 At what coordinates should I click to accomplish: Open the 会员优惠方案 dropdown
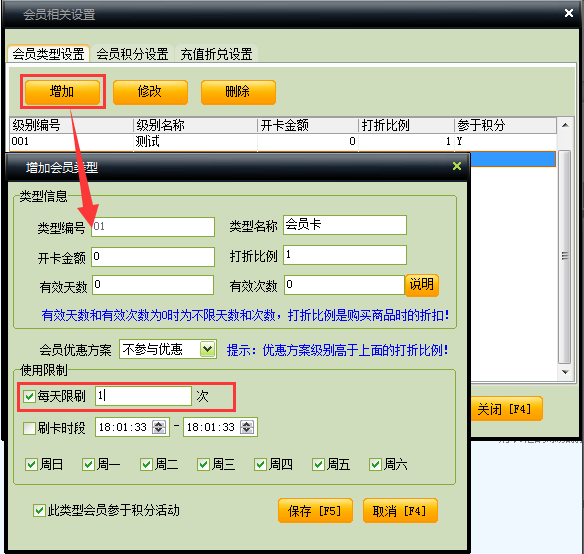pos(207,349)
